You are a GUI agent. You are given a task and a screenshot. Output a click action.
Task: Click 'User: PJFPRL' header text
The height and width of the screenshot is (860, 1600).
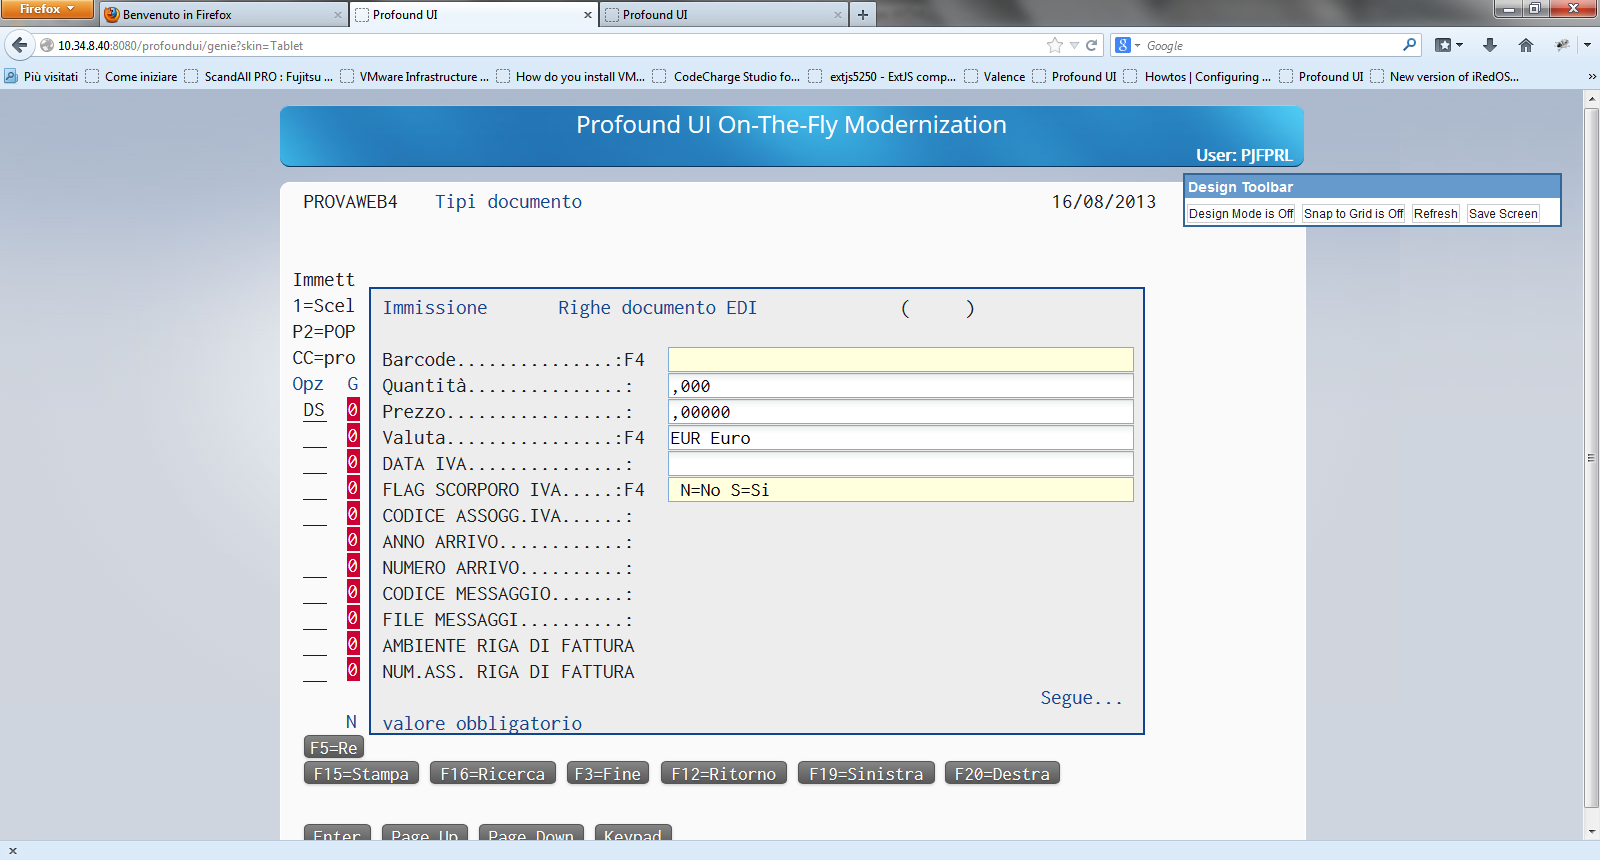[1244, 155]
